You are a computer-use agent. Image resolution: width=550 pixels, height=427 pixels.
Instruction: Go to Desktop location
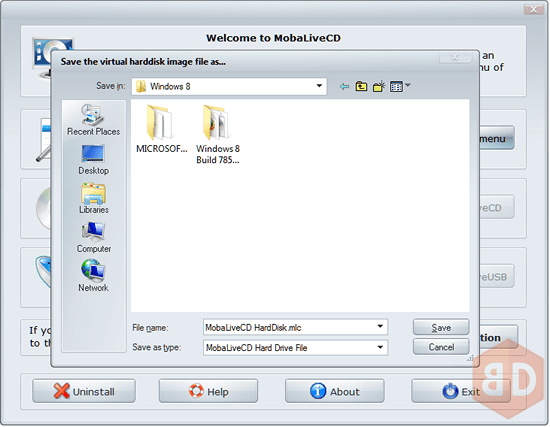[93, 160]
